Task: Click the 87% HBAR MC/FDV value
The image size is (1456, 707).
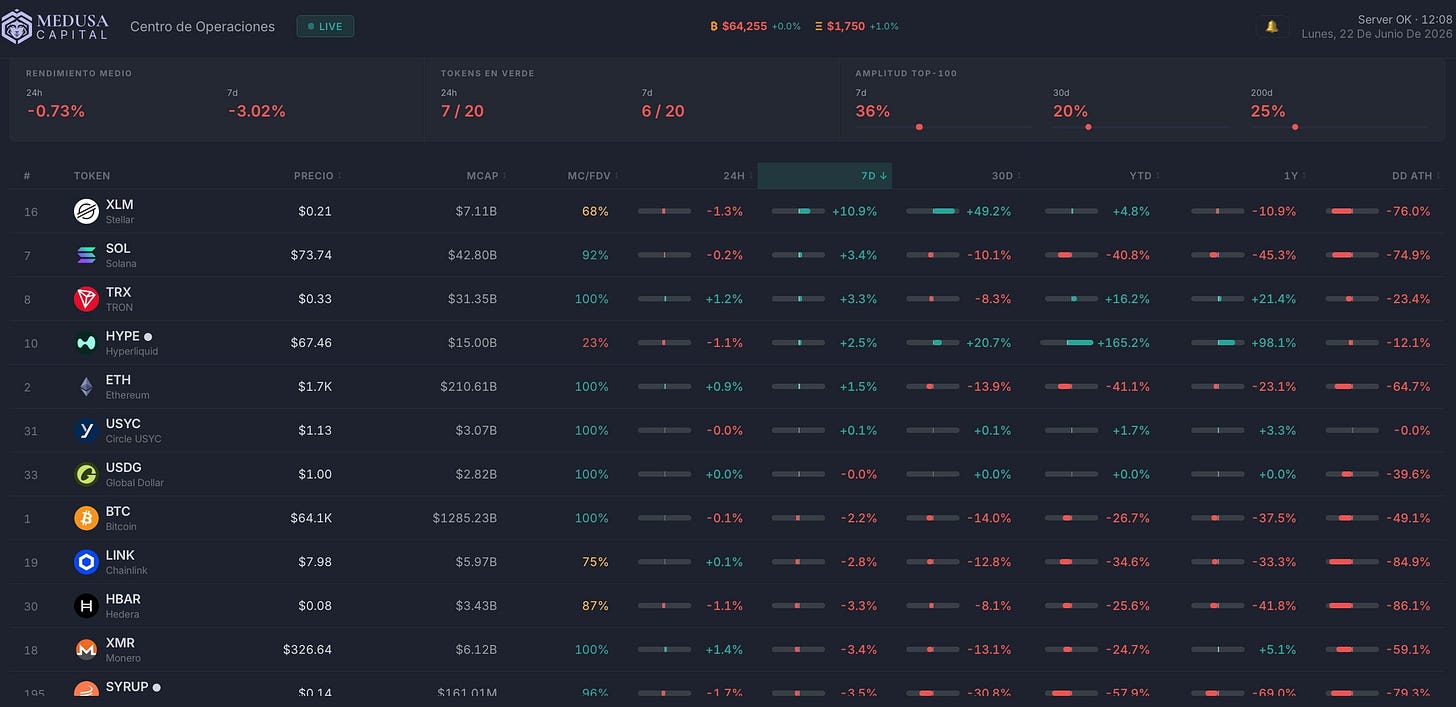Action: [x=595, y=606]
